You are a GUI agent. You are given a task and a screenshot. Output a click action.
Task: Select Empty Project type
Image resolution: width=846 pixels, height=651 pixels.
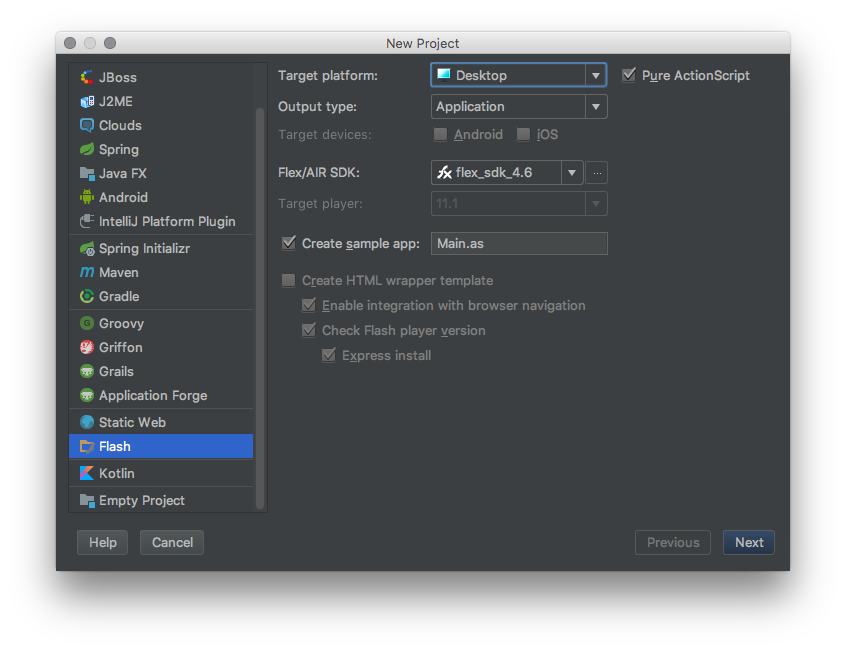[161, 501]
